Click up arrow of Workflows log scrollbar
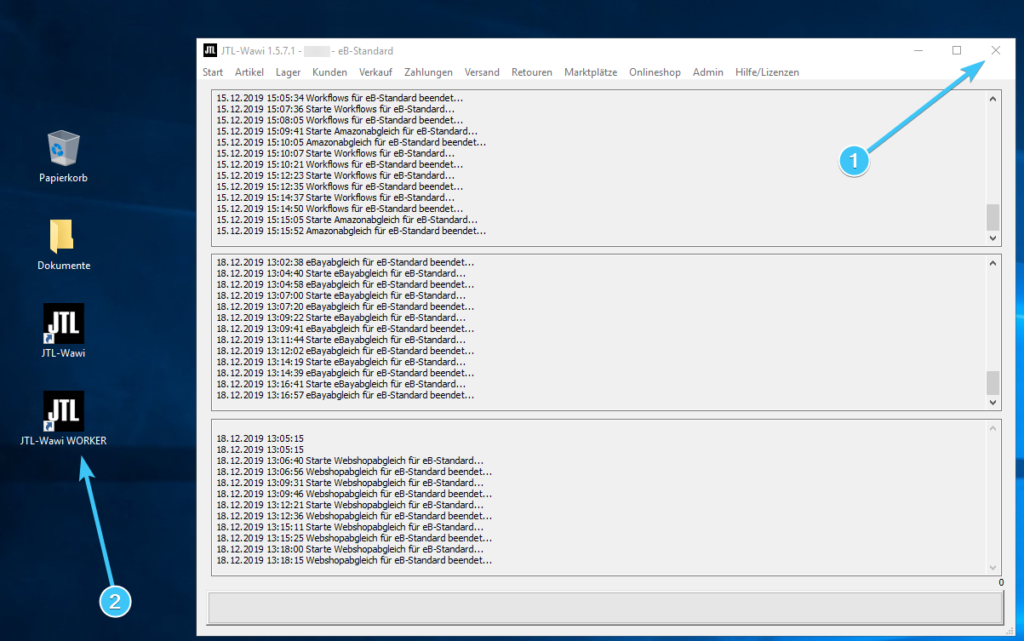The height and width of the screenshot is (641, 1024). [993, 99]
